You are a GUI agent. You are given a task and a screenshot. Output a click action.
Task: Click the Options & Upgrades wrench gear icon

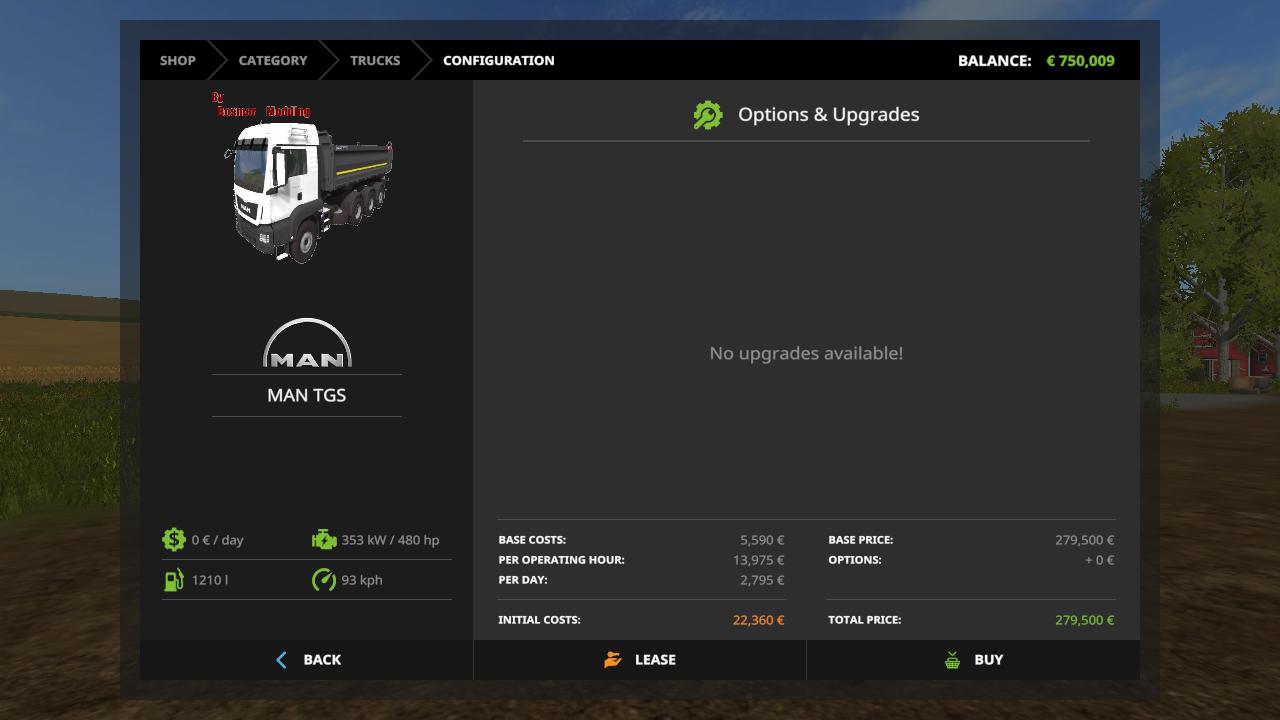pyautogui.click(x=708, y=115)
